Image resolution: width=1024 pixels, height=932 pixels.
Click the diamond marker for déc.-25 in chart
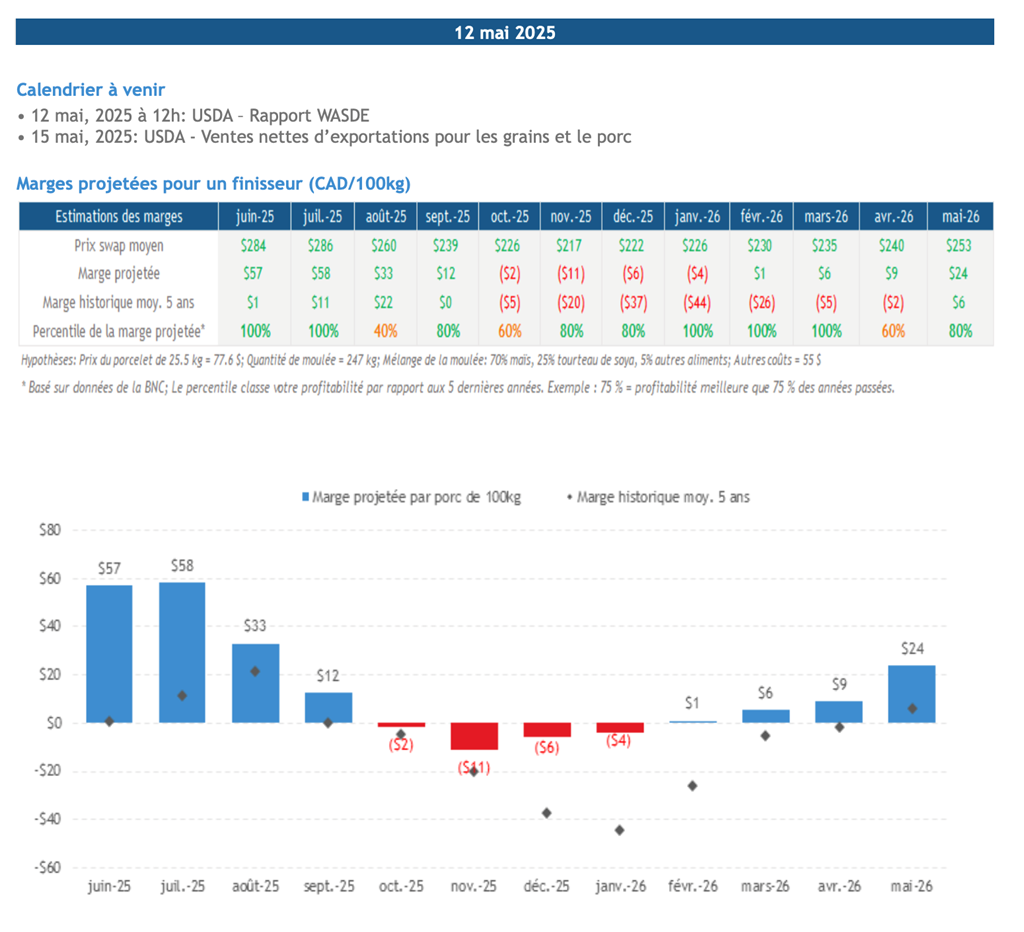pos(546,813)
